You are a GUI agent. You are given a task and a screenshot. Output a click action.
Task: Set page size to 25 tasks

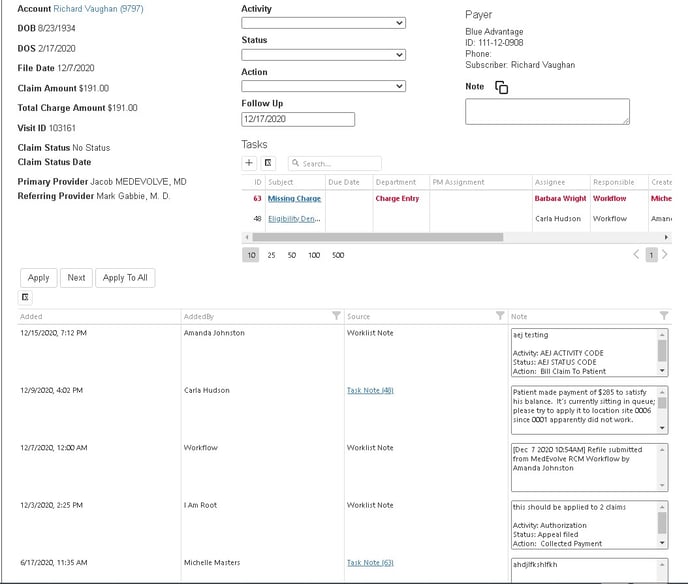click(271, 256)
